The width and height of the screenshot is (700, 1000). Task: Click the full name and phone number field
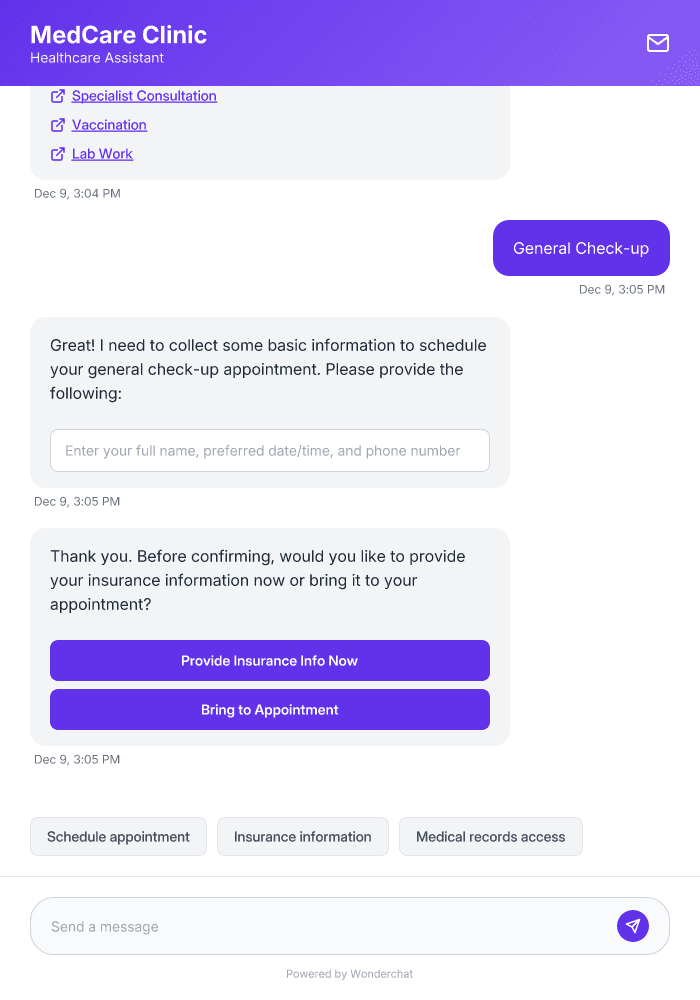coord(269,450)
